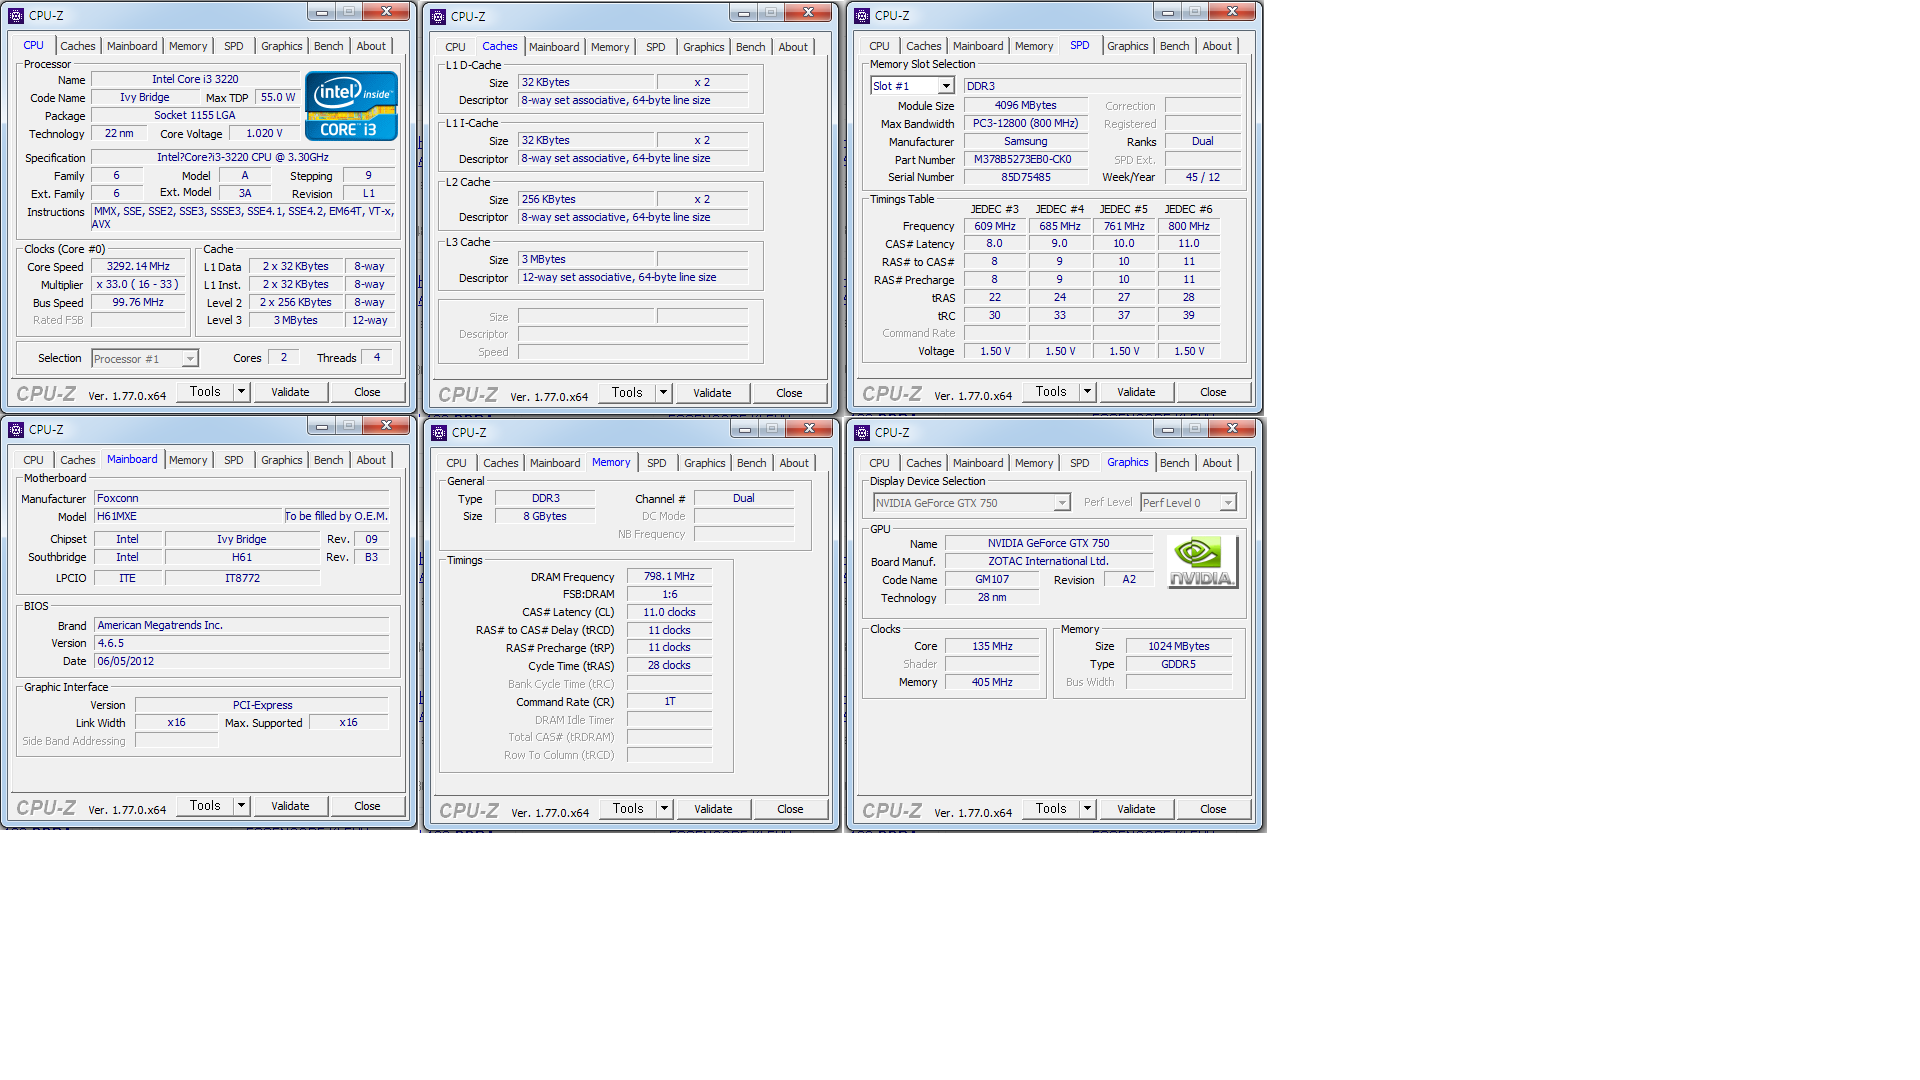Open About tab in Graphics window

pyautogui.click(x=1216, y=463)
